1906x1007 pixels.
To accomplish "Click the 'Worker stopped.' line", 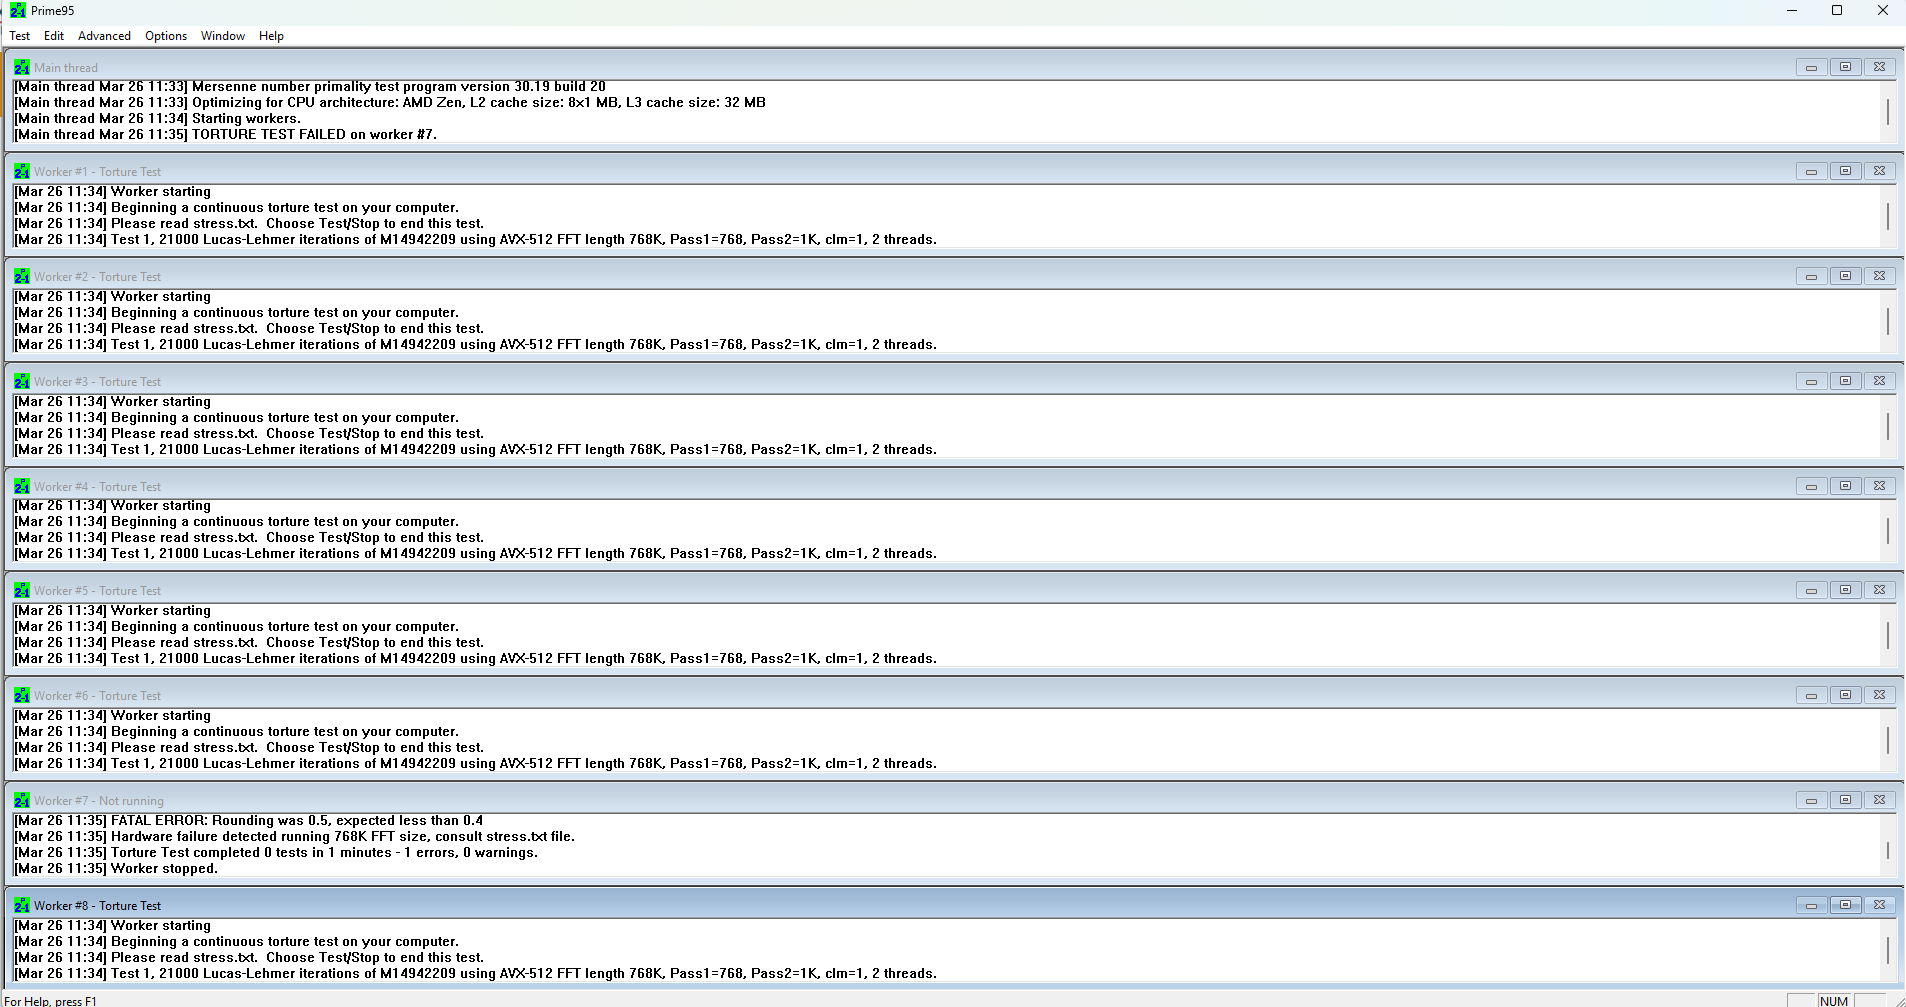I will click(x=116, y=868).
